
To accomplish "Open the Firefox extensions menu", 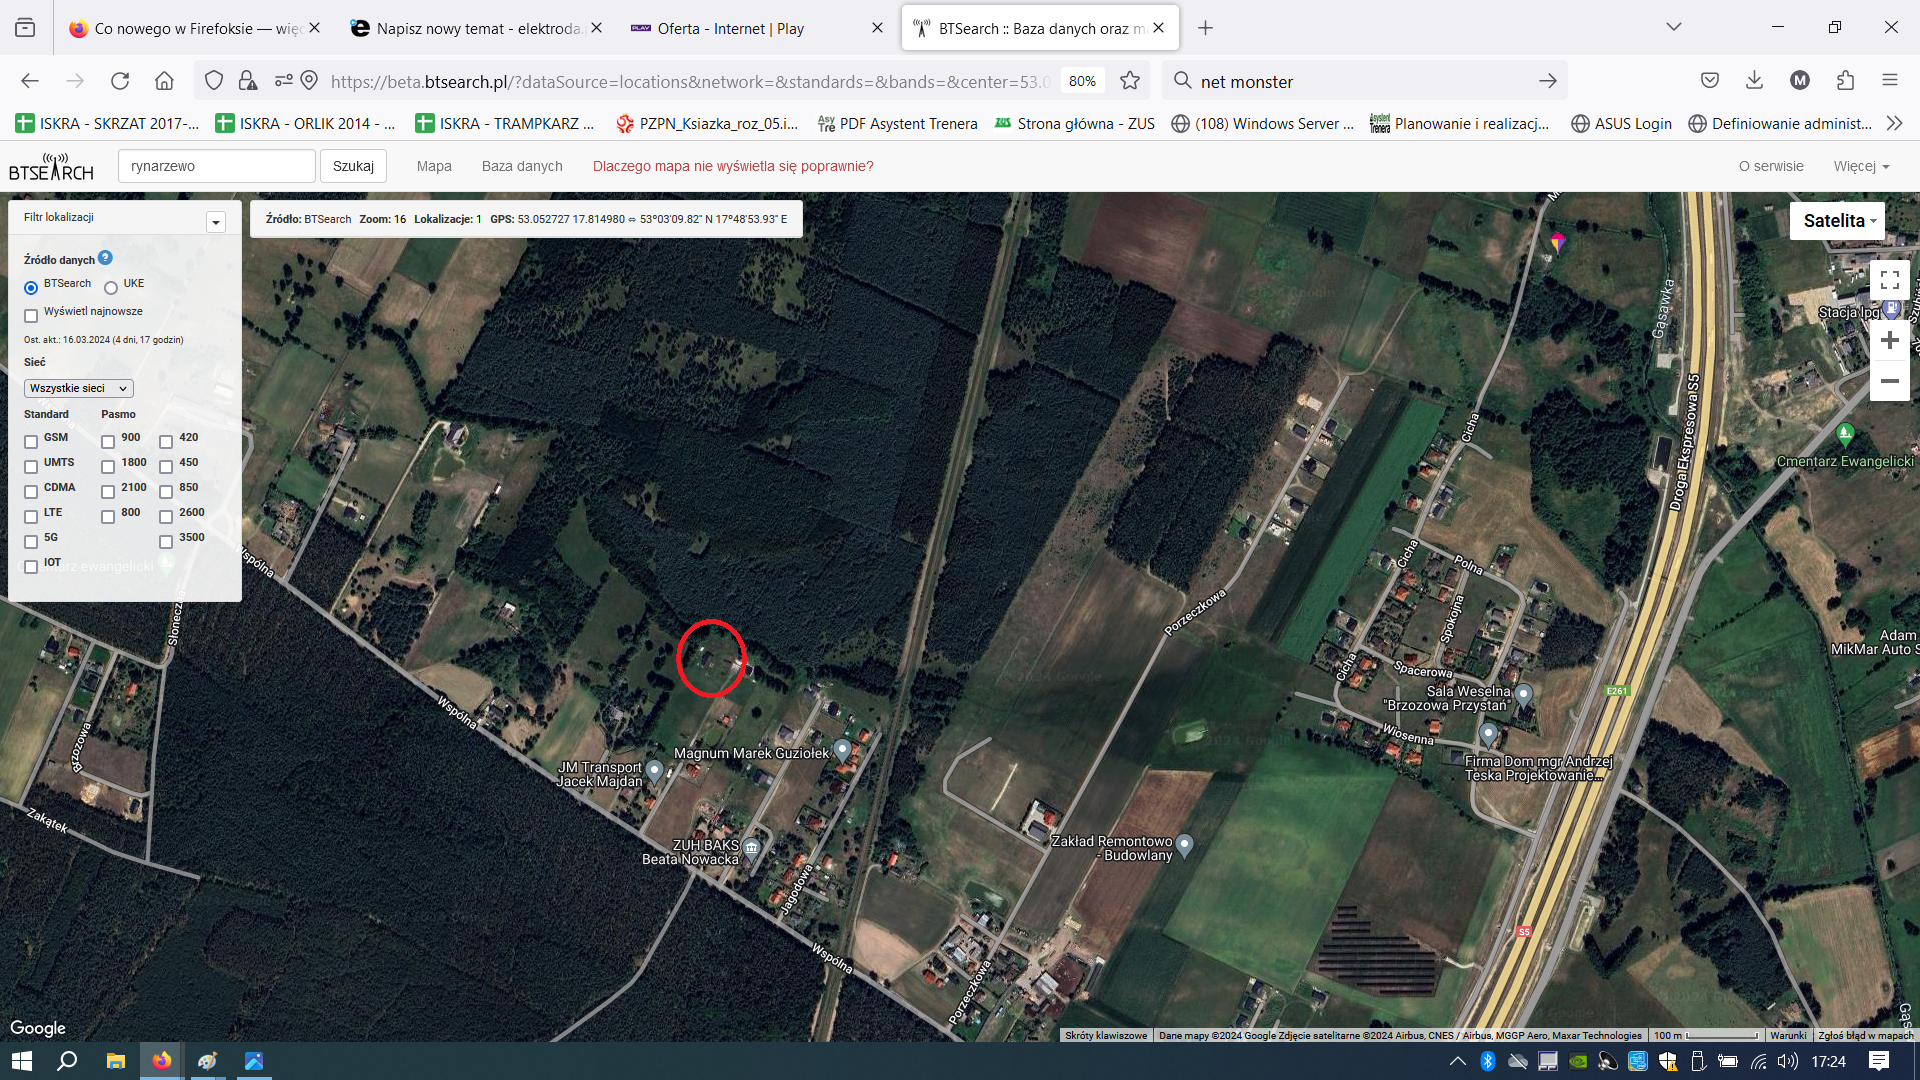I will [1845, 81].
